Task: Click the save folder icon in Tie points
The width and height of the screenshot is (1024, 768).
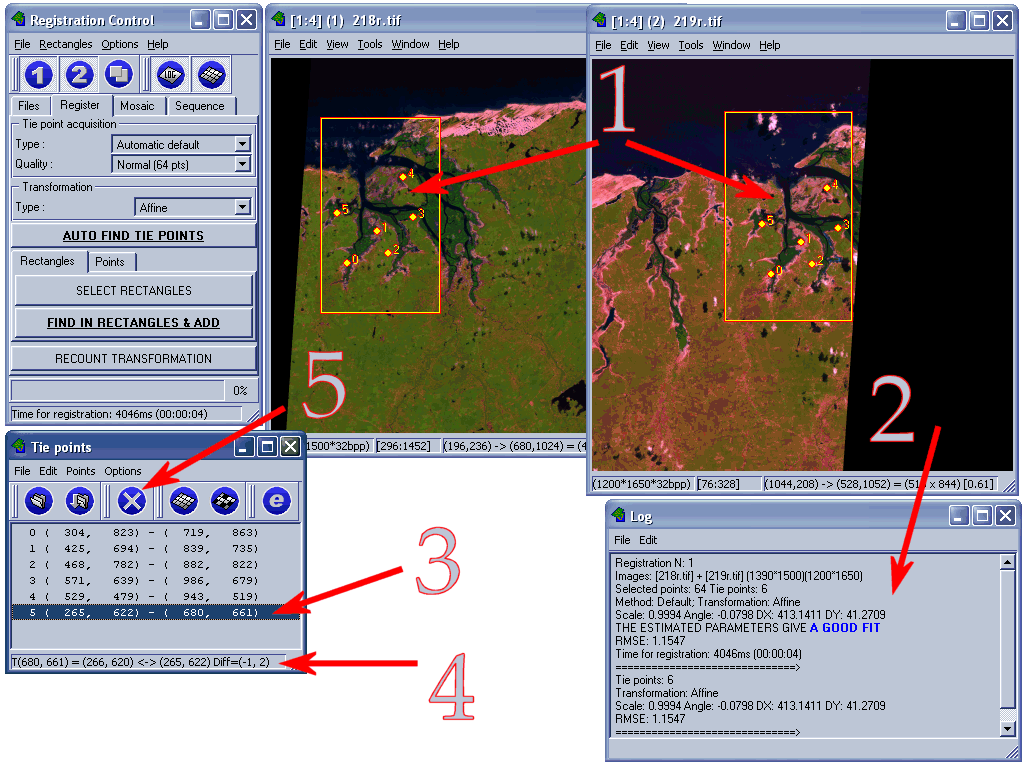Action: [x=79, y=500]
